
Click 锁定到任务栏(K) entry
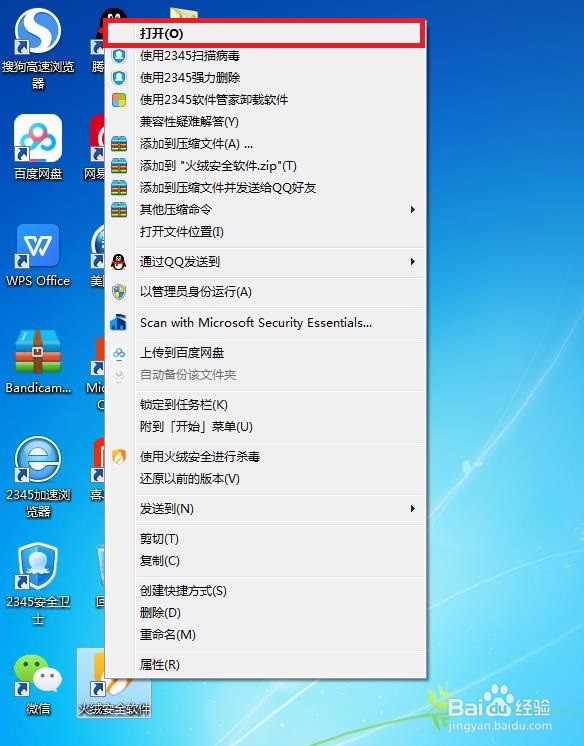(x=265, y=404)
